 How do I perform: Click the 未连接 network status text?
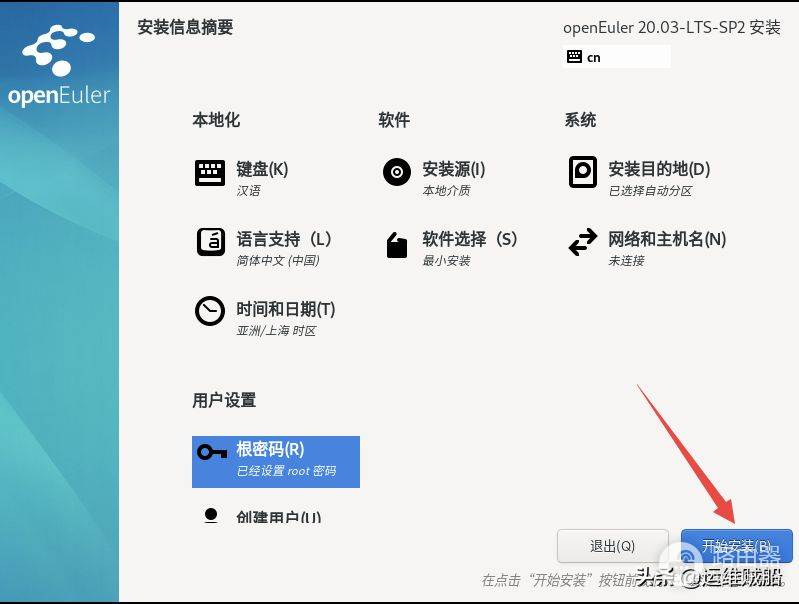click(626, 260)
